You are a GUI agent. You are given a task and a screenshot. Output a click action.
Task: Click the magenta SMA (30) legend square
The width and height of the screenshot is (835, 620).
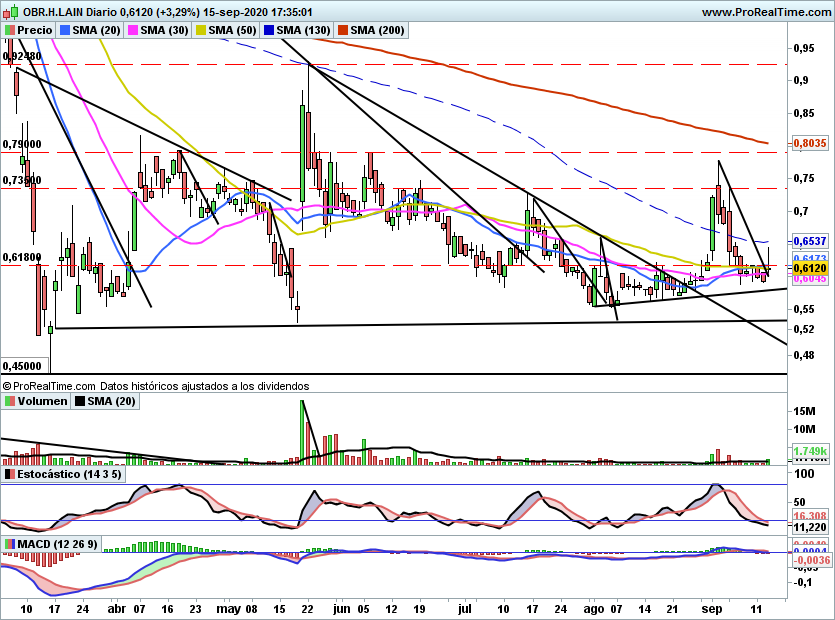[x=132, y=31]
